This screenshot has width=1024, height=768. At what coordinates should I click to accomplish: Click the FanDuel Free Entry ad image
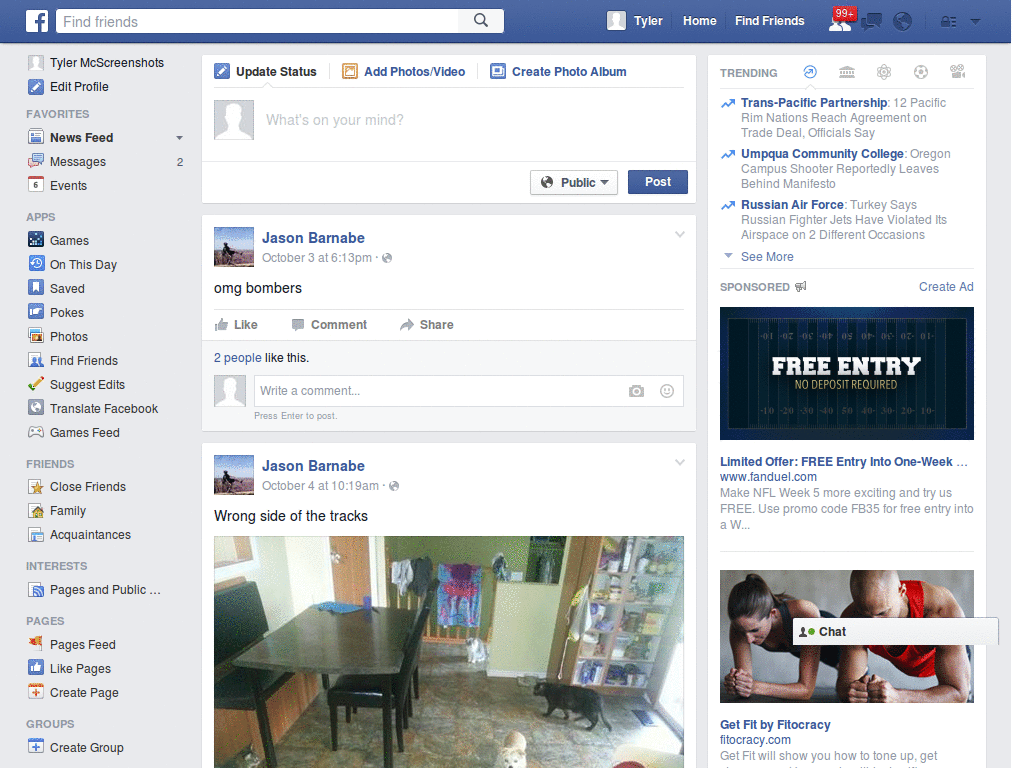(x=846, y=374)
